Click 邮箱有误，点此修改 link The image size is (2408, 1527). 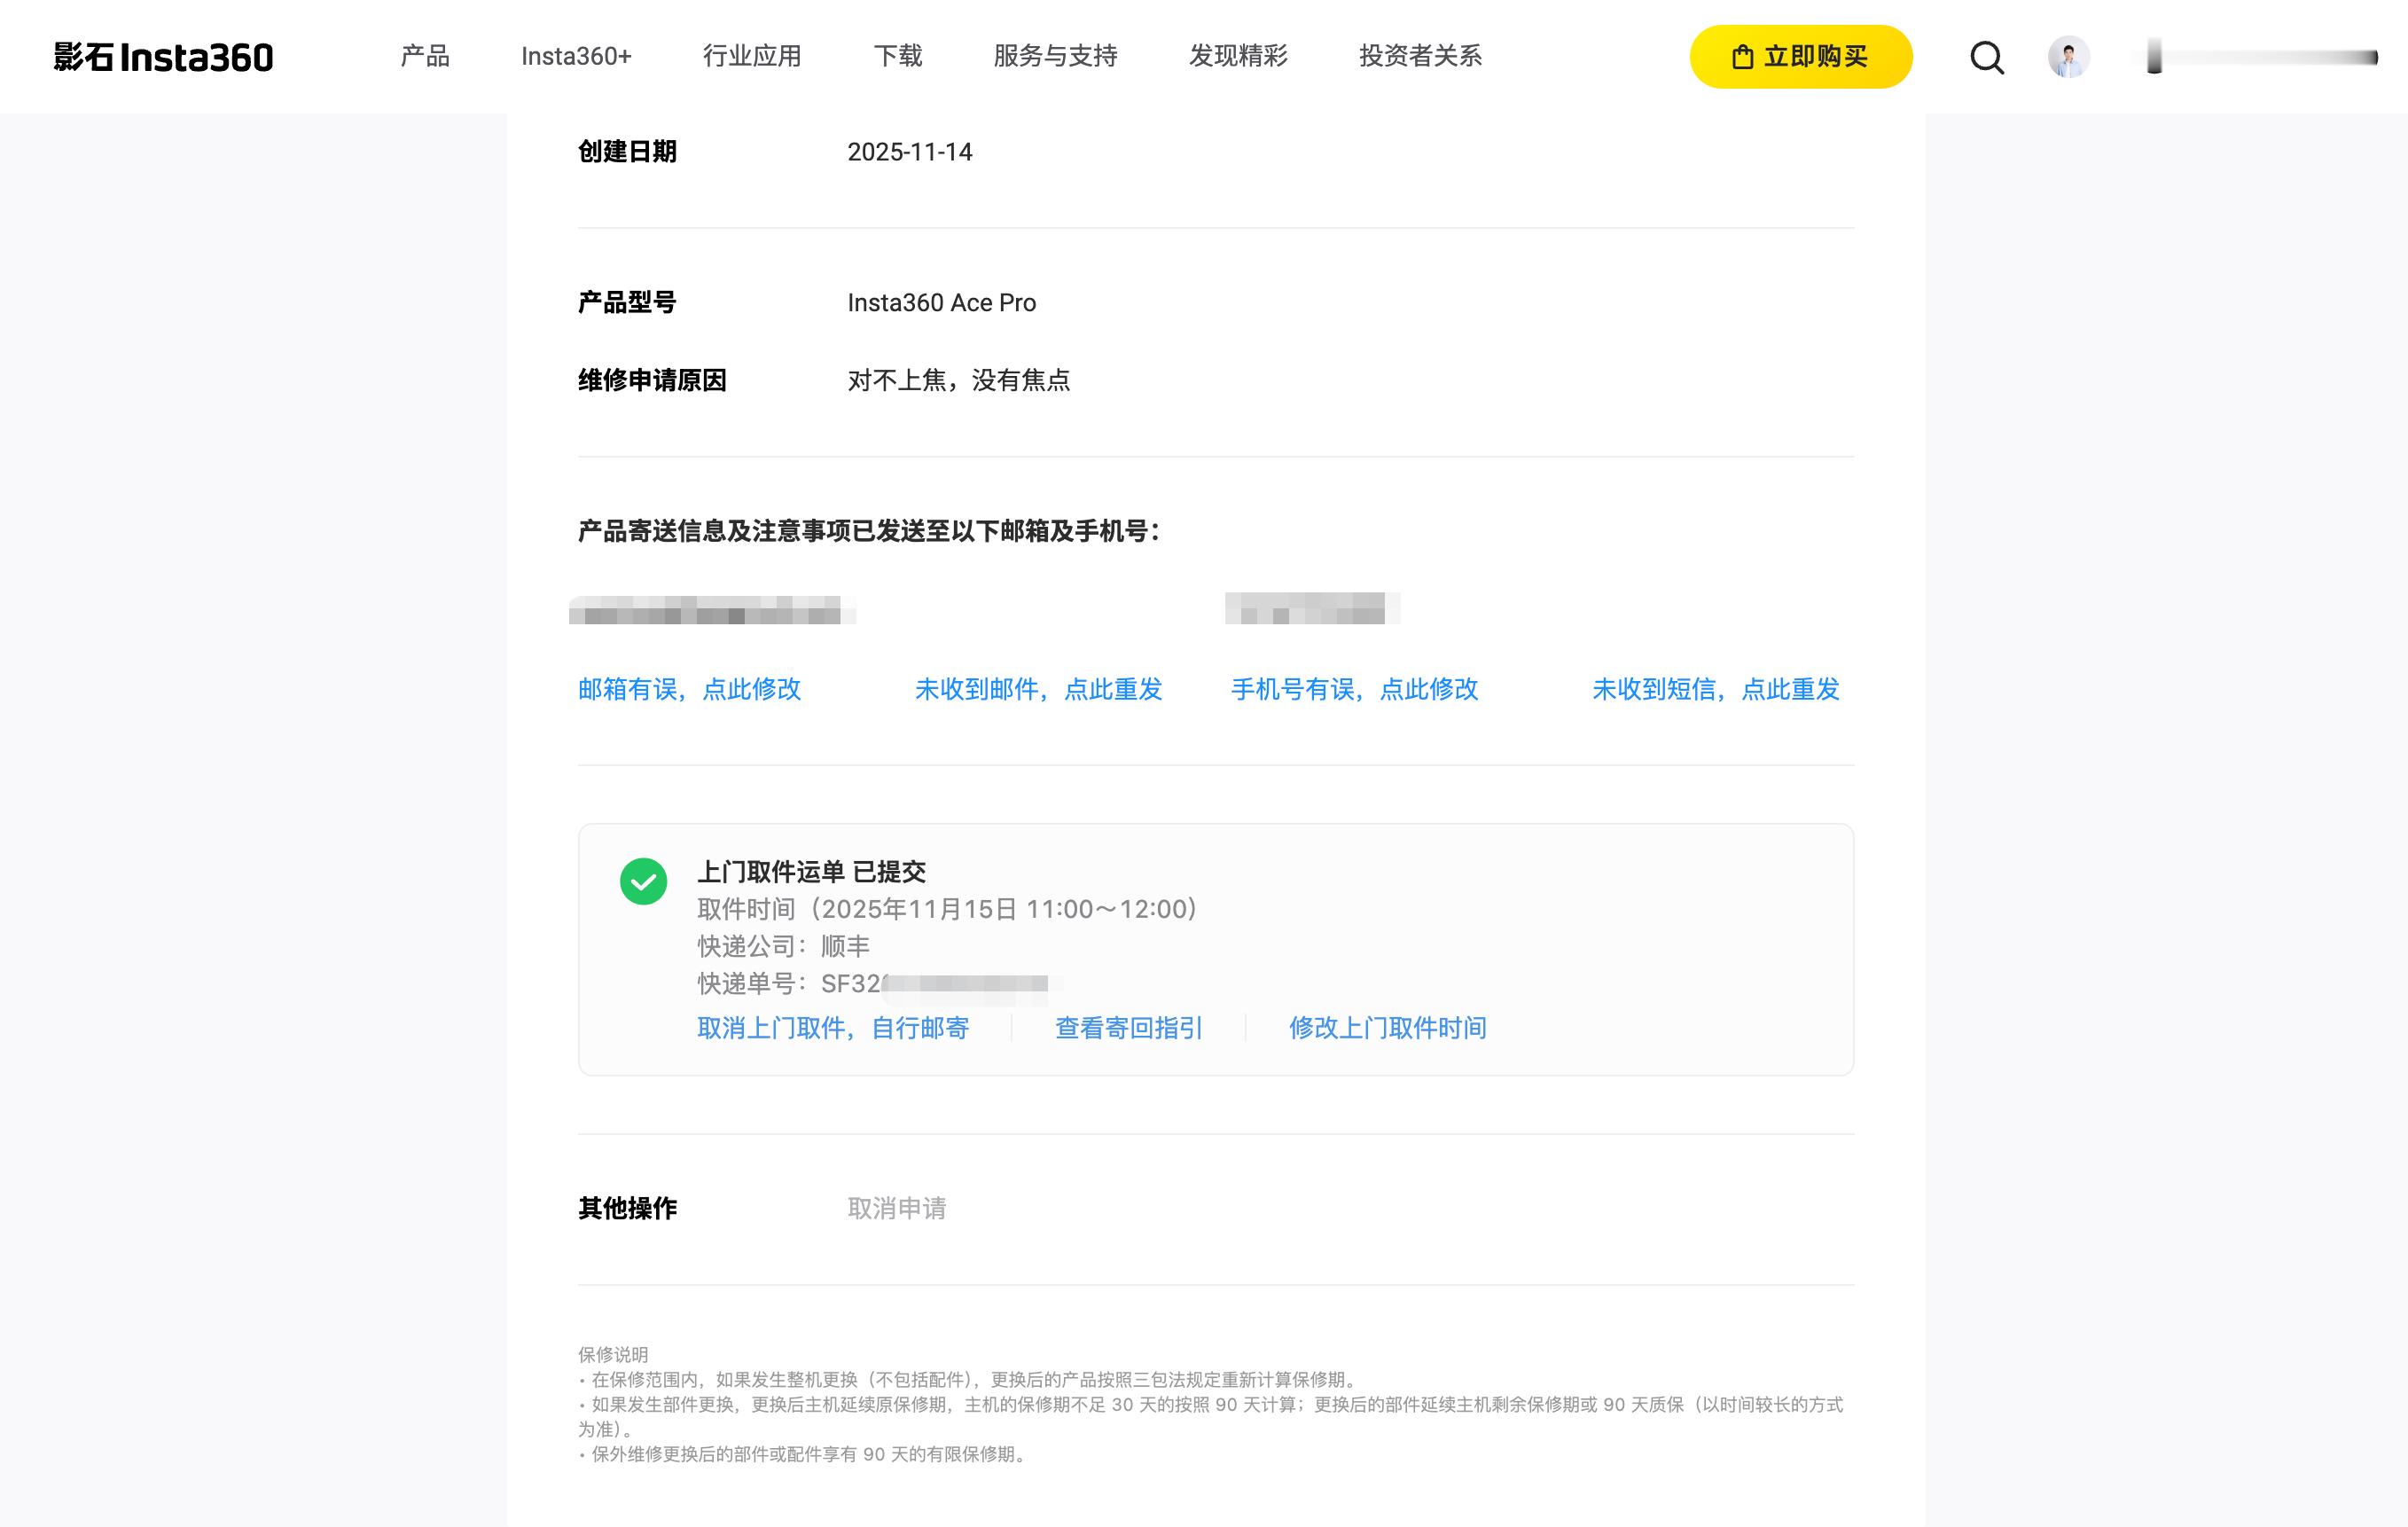click(689, 689)
